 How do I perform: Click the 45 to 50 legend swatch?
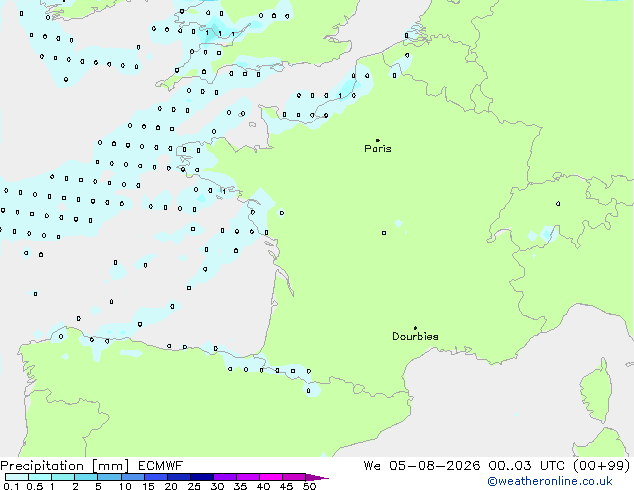tap(294, 477)
